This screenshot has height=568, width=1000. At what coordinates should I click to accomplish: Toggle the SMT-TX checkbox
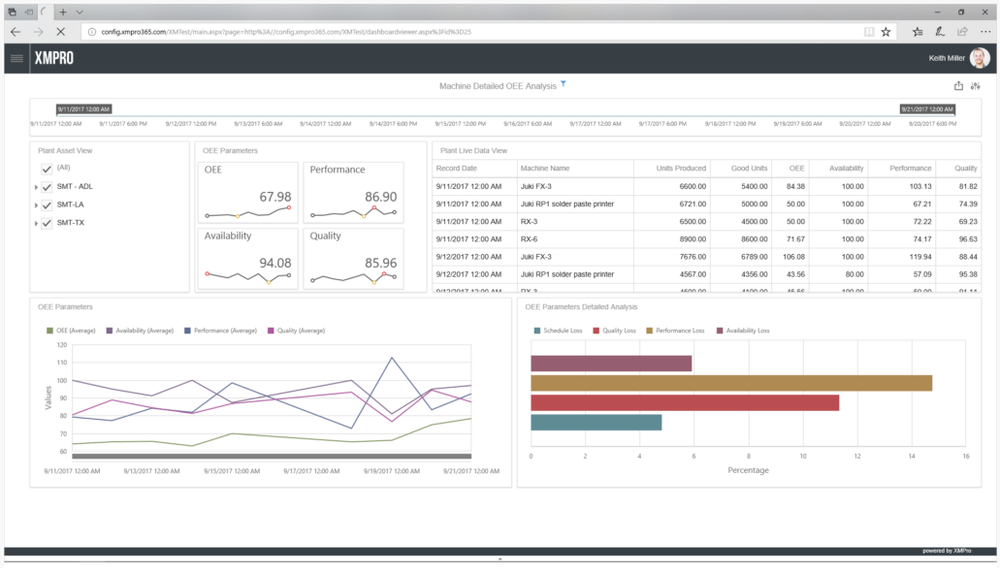click(x=47, y=223)
